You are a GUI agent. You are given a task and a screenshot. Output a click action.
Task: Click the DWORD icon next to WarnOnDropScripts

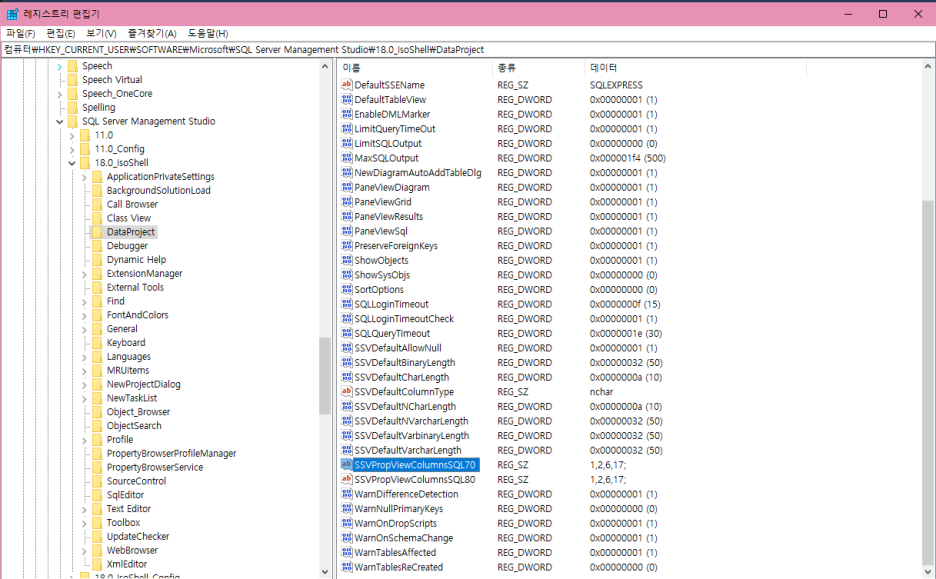tap(346, 523)
